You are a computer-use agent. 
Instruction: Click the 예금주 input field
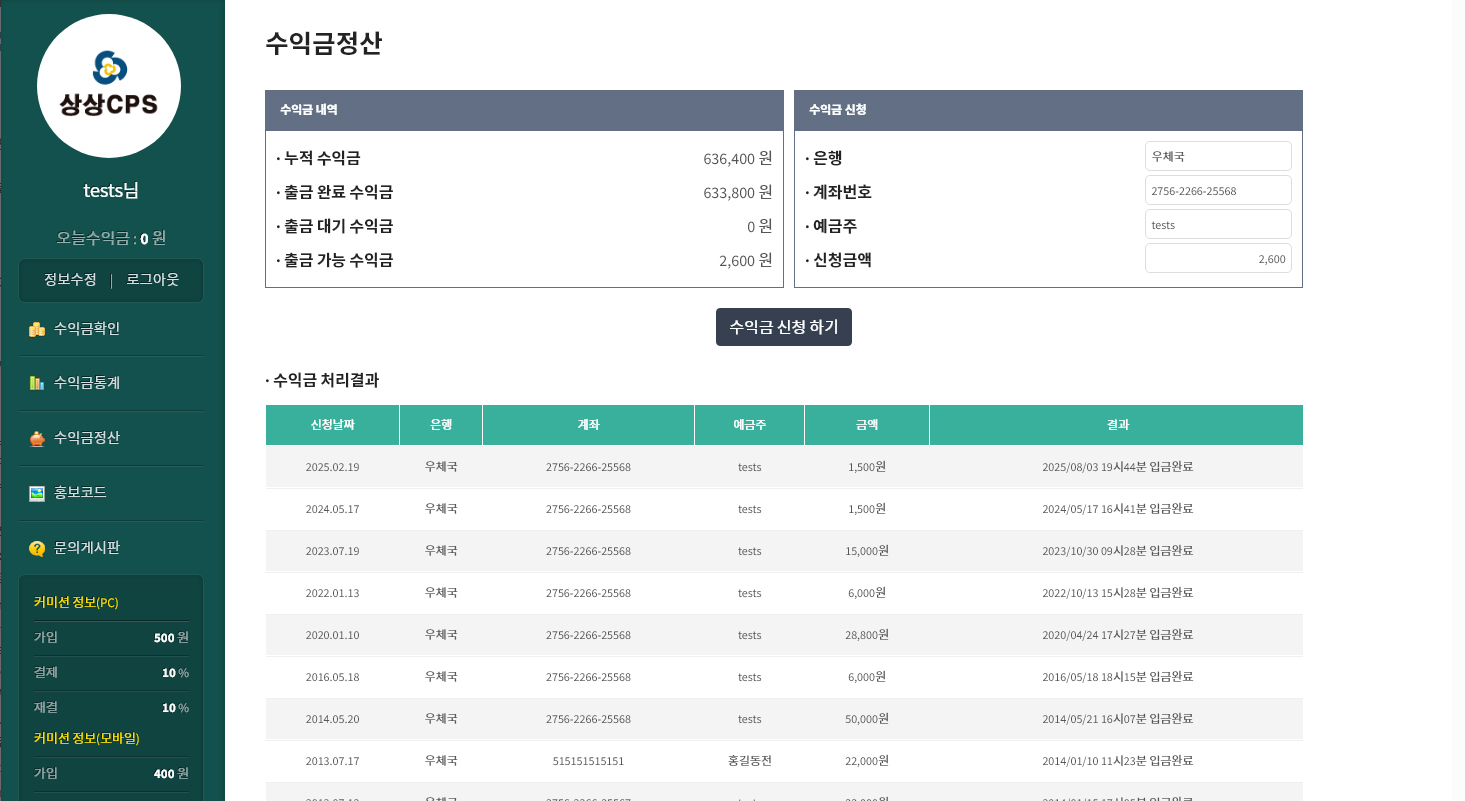tap(1217, 224)
